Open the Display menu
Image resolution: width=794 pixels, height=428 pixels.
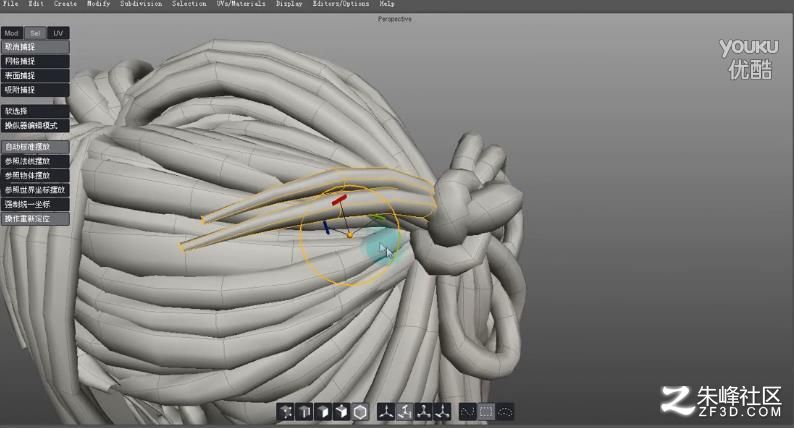click(x=289, y=4)
